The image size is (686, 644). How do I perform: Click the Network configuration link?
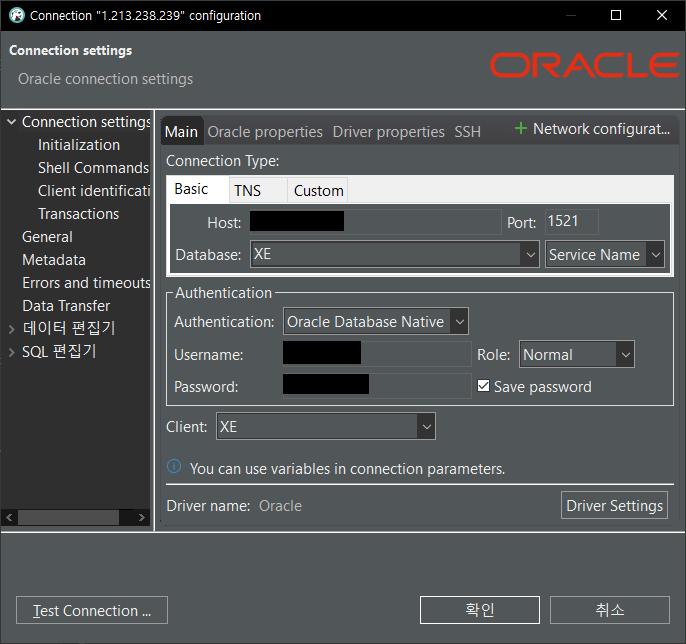click(602, 129)
